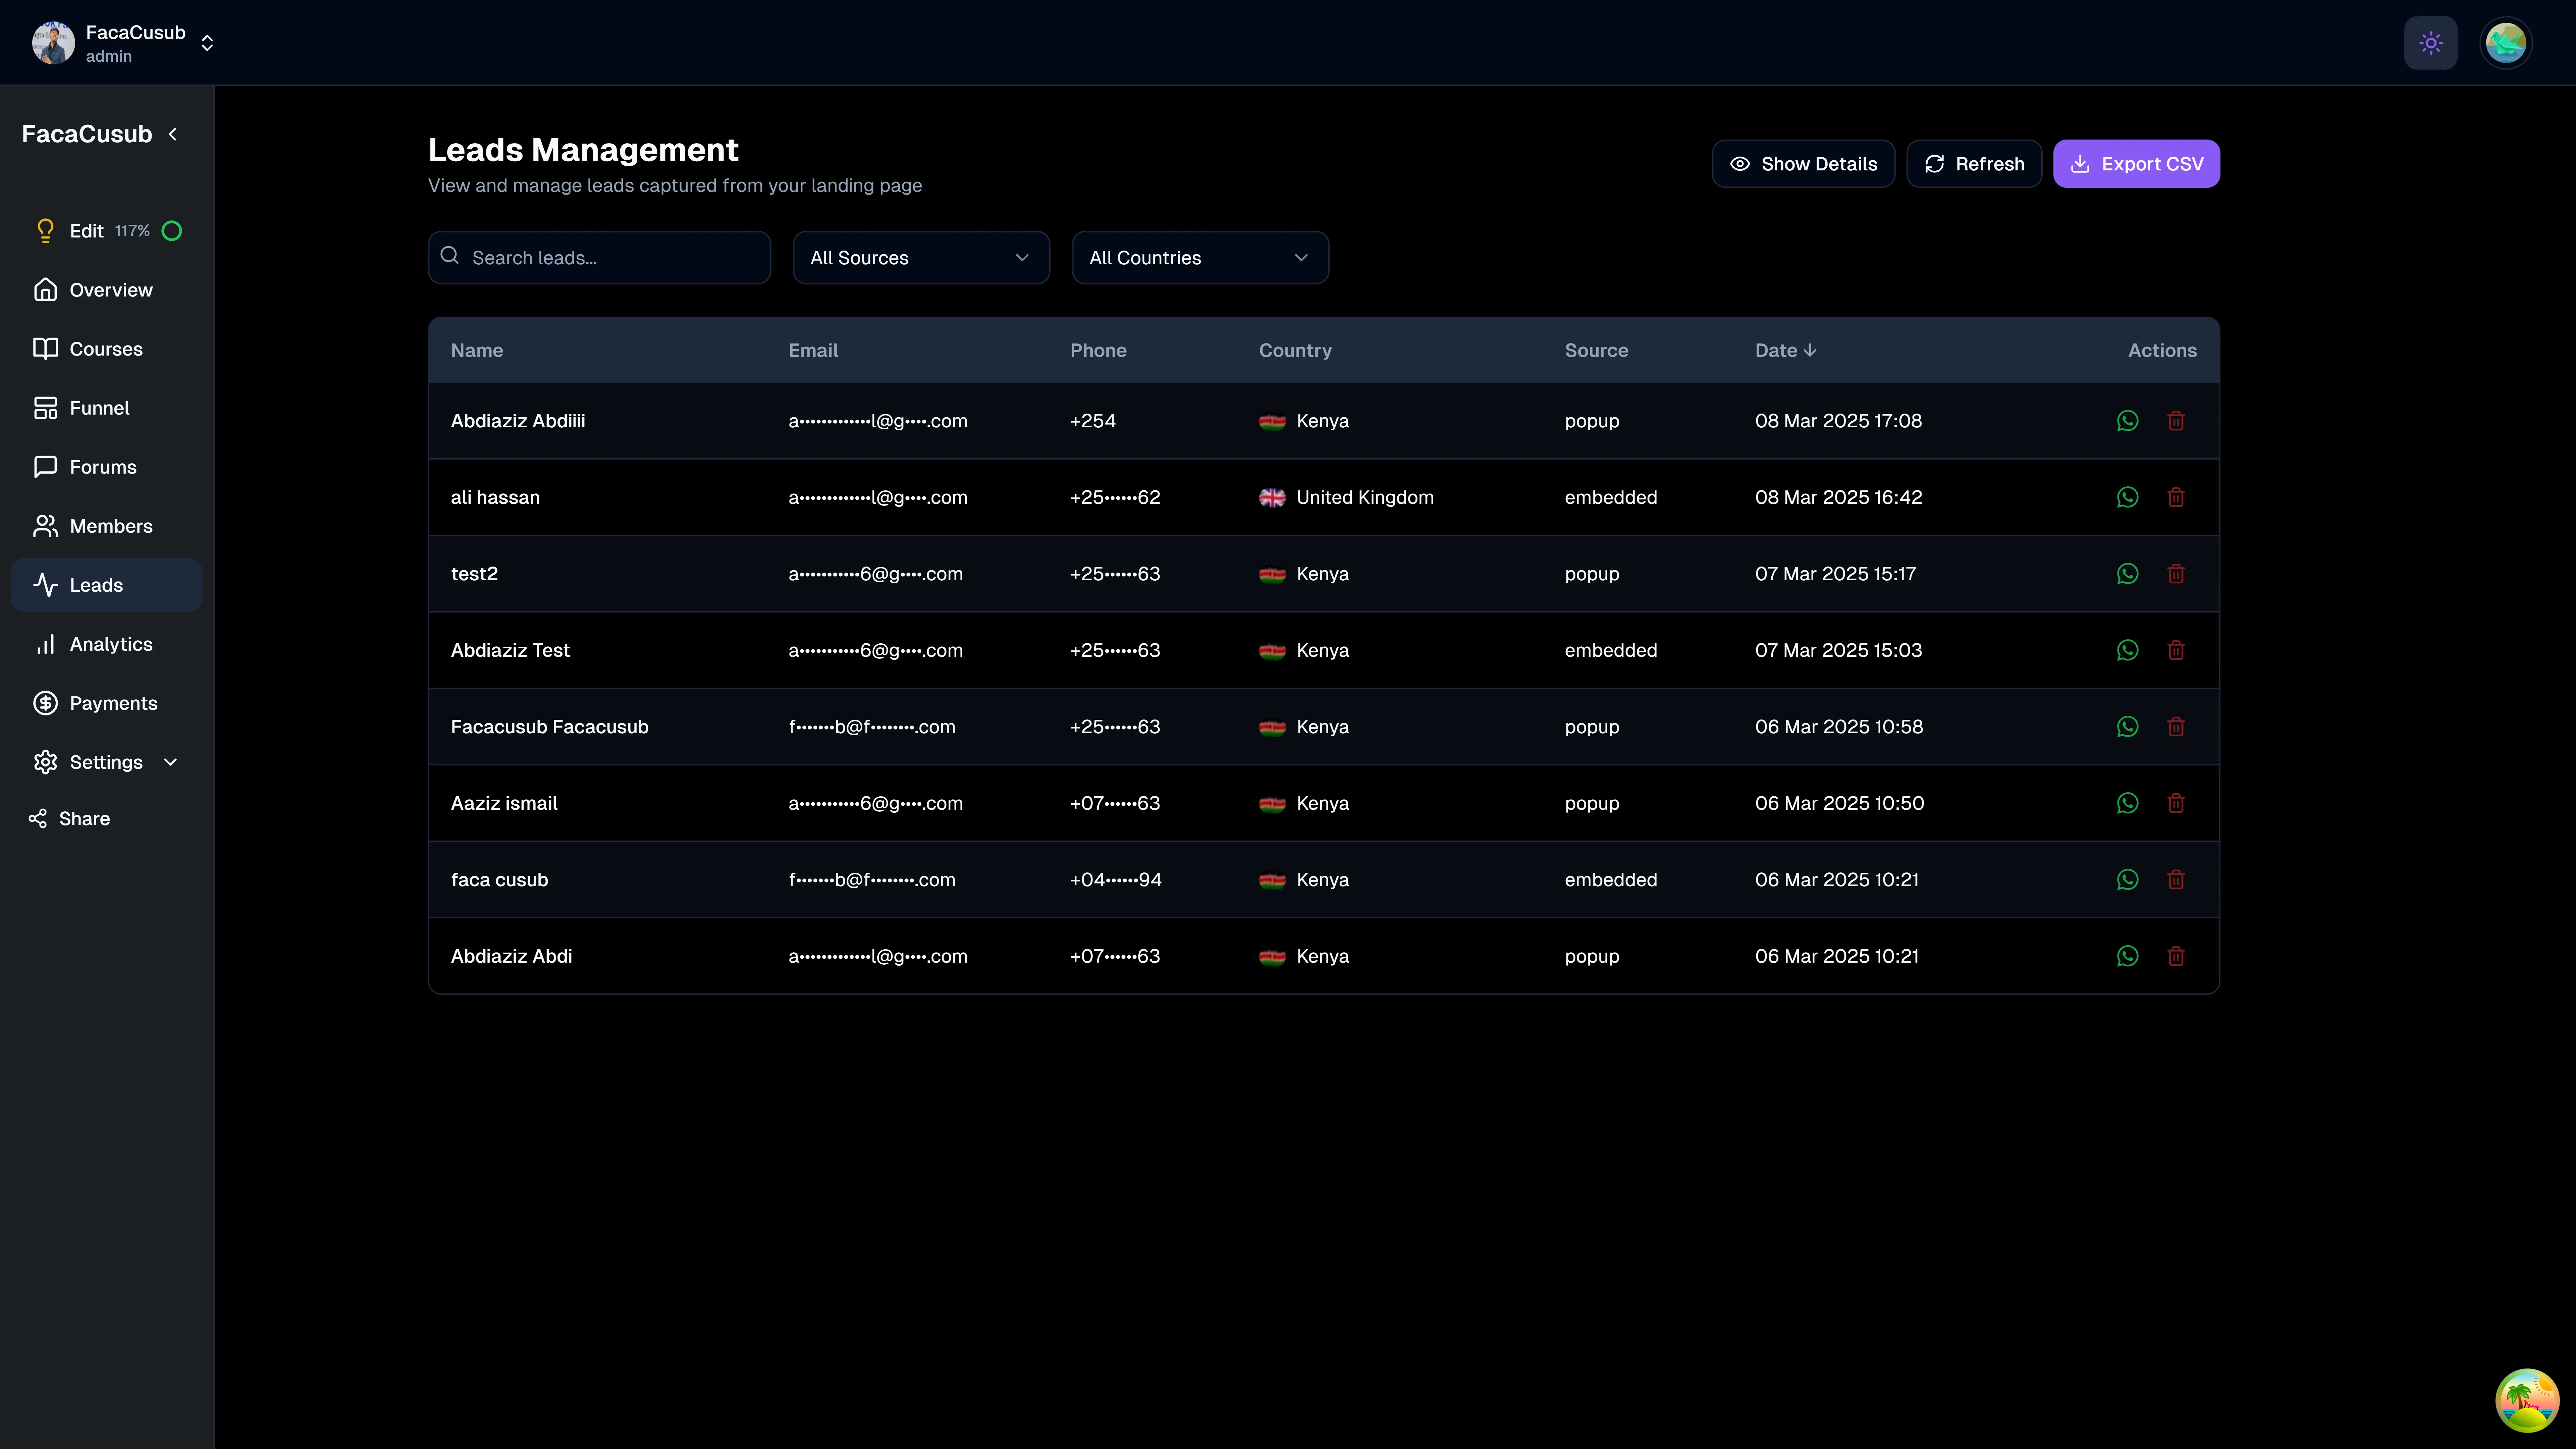Click the 117% progress ring indicator
Viewport: 2576px width, 1449px height.
(x=172, y=231)
